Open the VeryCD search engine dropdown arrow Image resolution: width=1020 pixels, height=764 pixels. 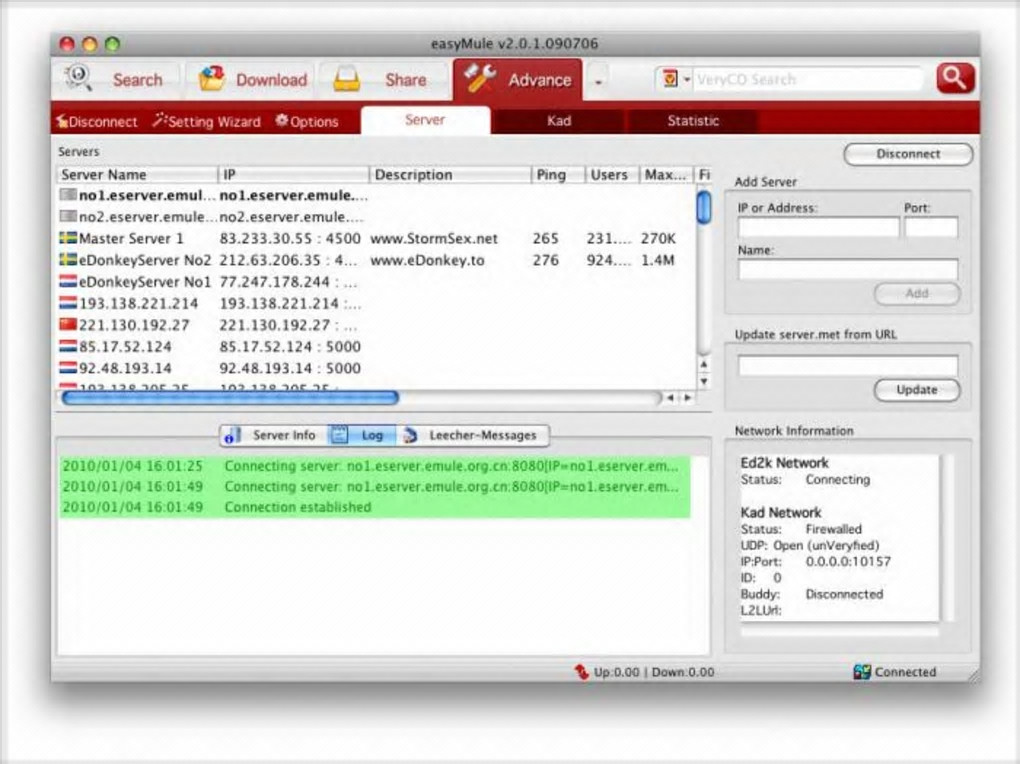point(687,80)
